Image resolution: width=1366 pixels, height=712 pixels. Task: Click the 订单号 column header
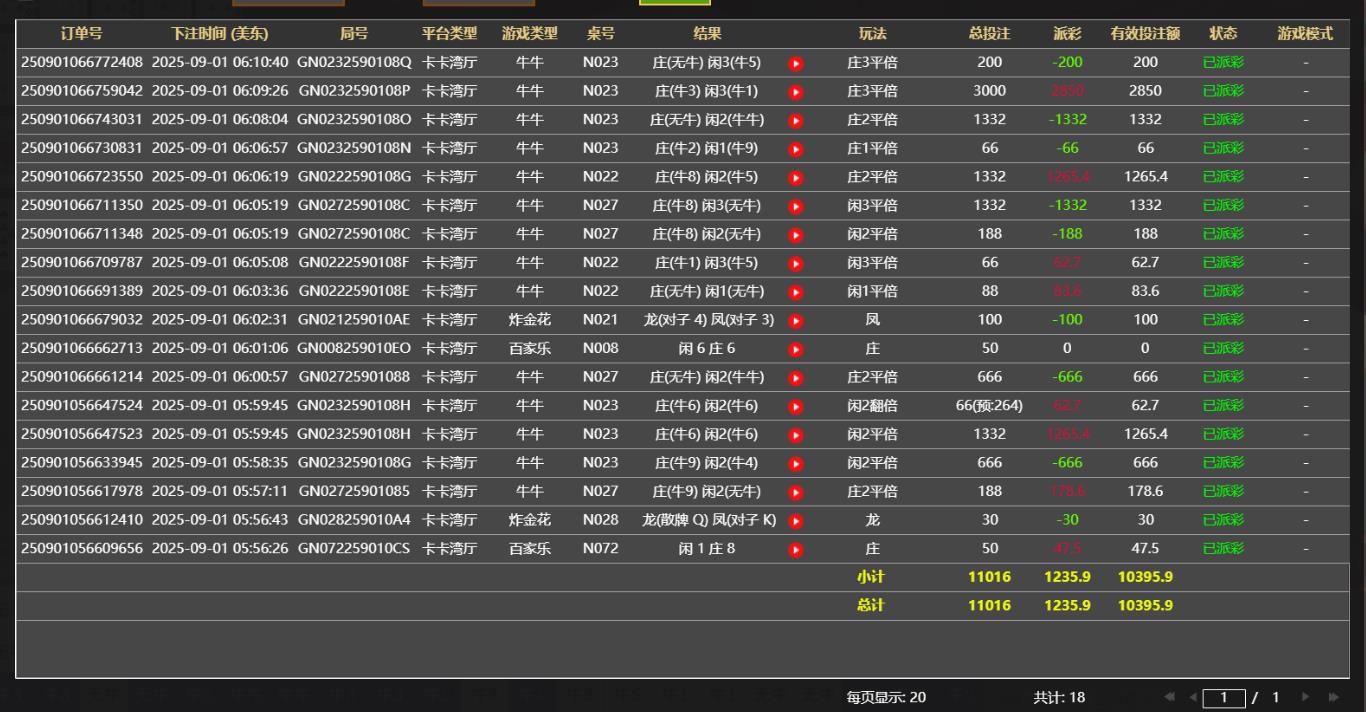click(x=81, y=34)
